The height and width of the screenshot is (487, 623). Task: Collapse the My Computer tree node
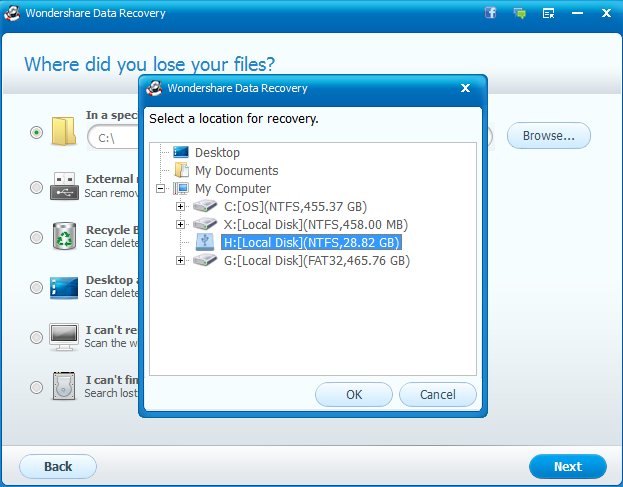pyautogui.click(x=160, y=188)
